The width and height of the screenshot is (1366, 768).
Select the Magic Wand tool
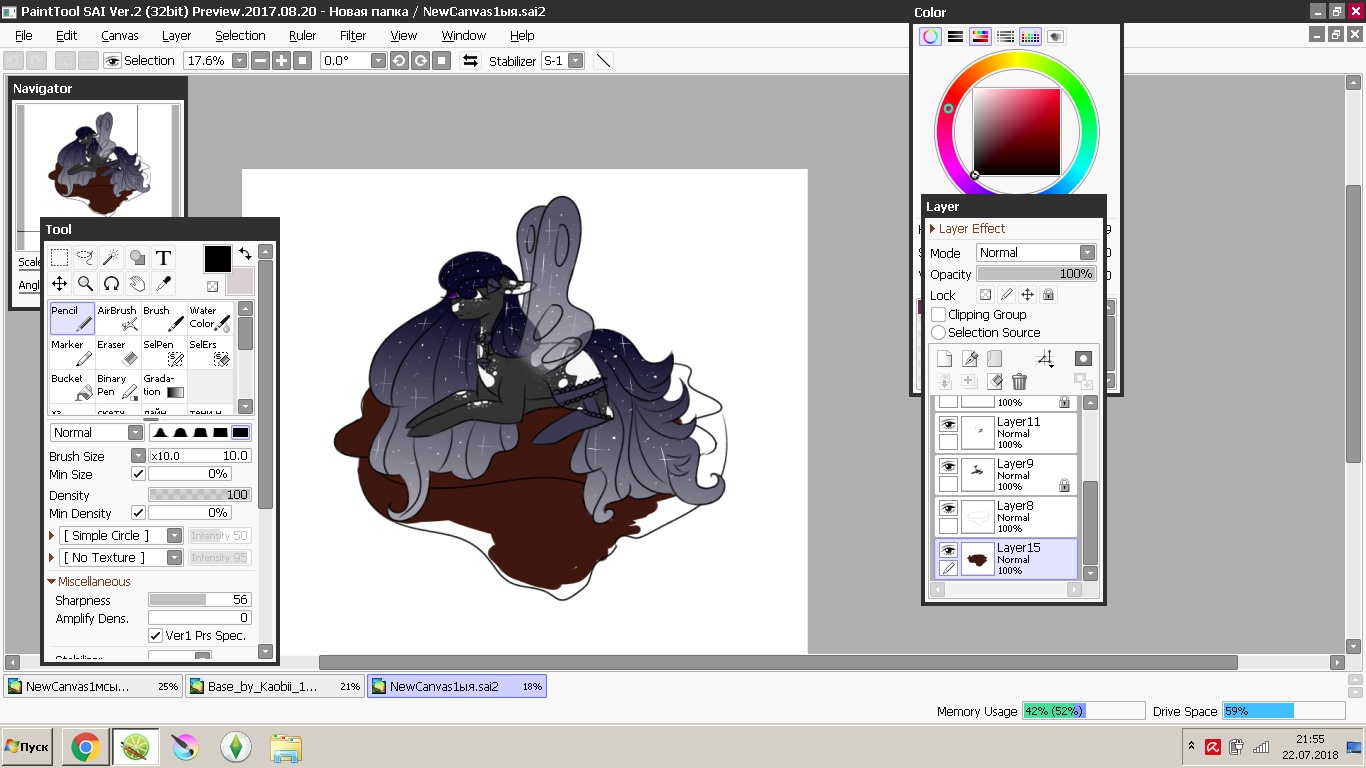(x=111, y=258)
